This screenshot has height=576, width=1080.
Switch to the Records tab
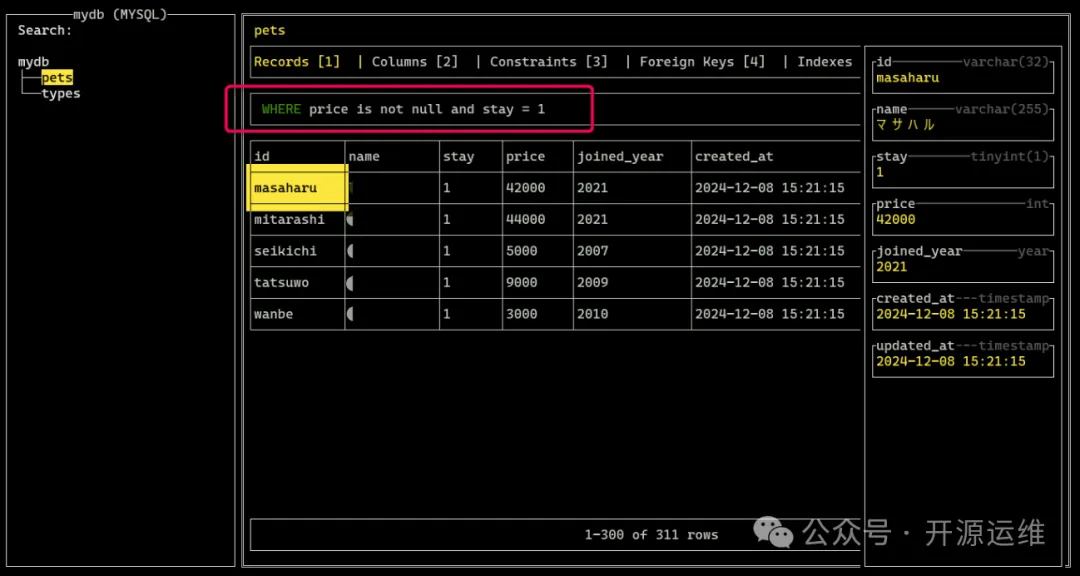(296, 62)
